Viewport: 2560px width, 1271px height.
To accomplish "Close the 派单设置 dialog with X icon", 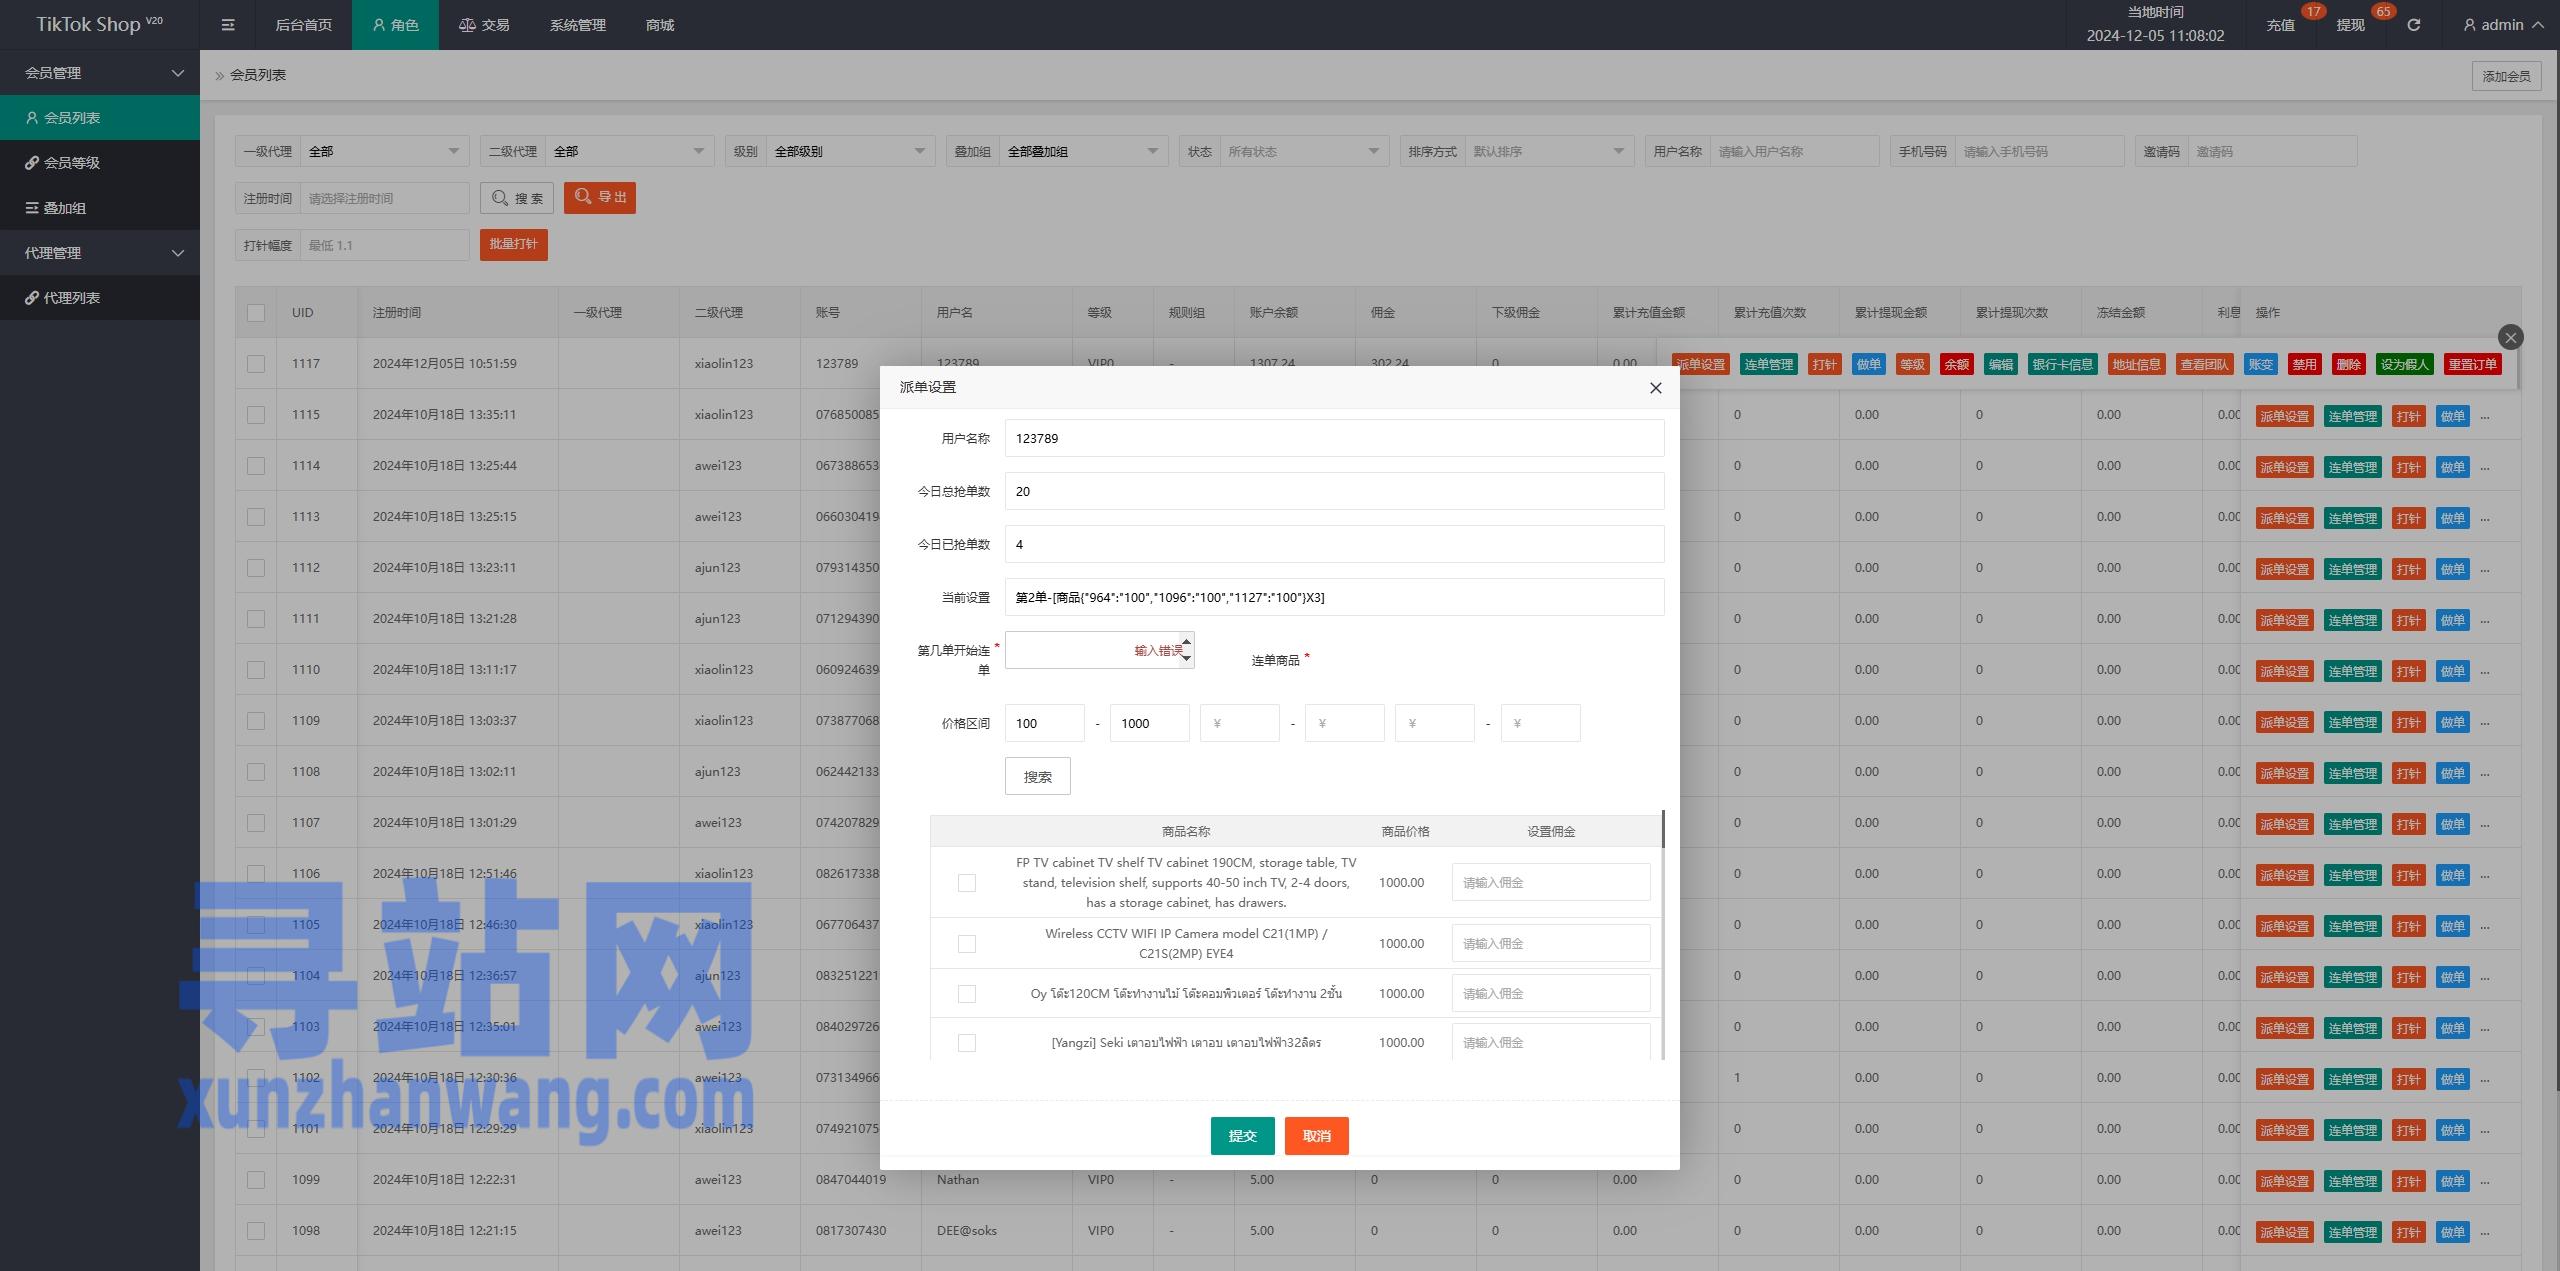I will [x=1655, y=388].
